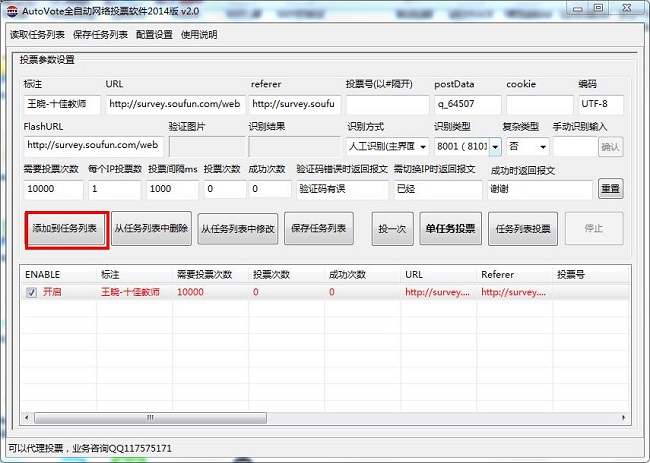
Task: Focus the 成功次数 input field
Action: click(x=270, y=189)
